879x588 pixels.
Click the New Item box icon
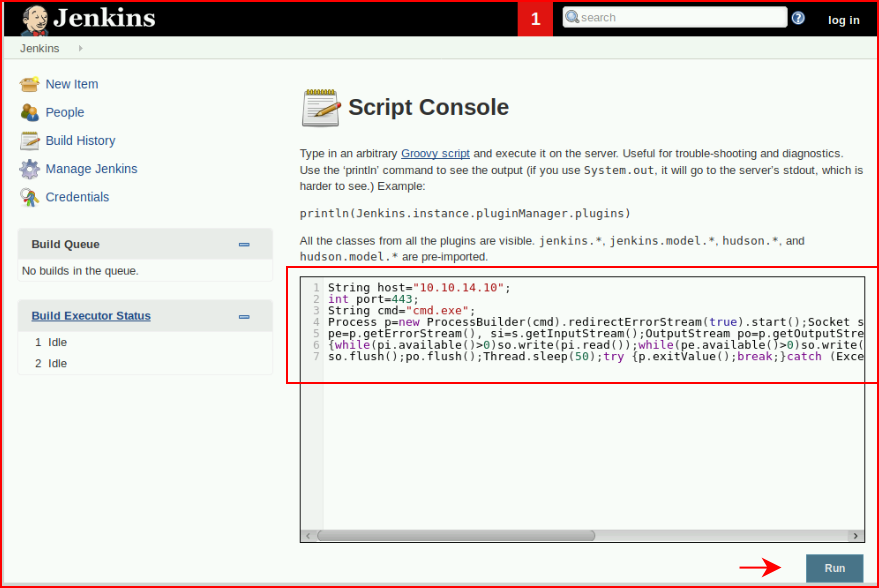29,84
